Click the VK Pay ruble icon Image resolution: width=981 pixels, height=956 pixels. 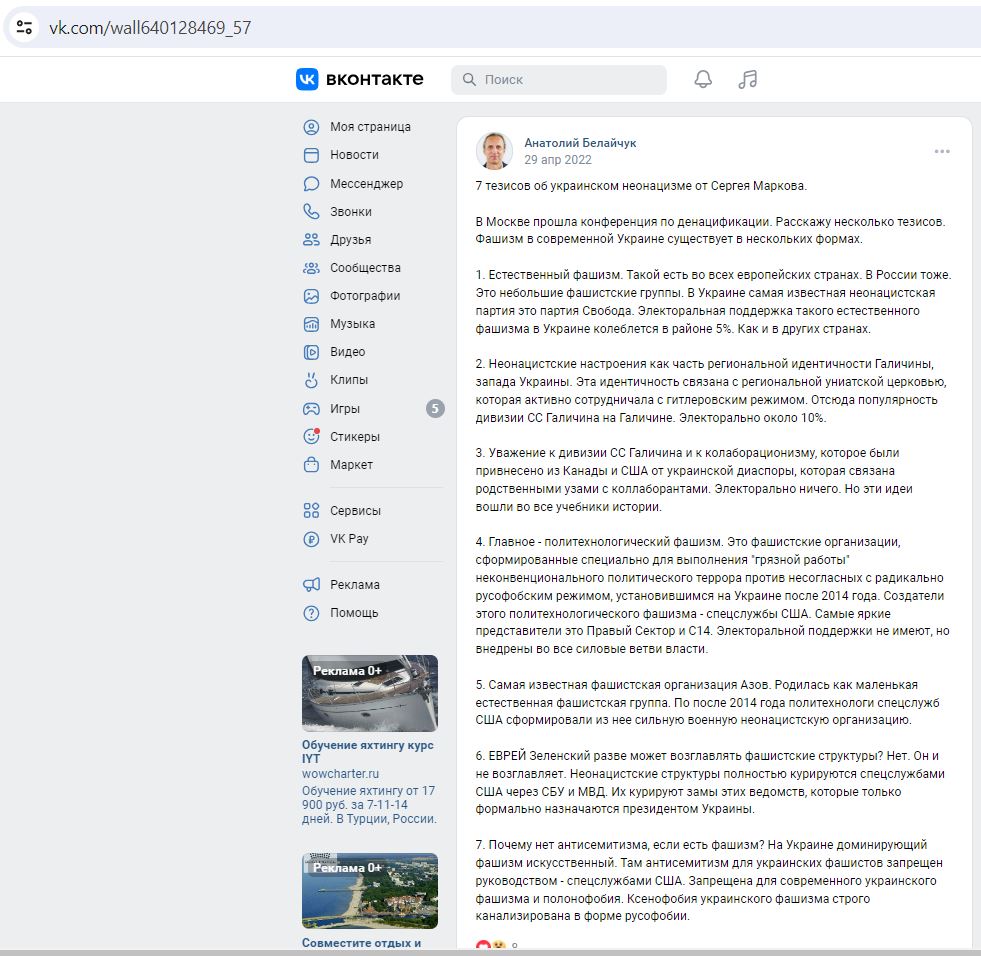(x=311, y=539)
